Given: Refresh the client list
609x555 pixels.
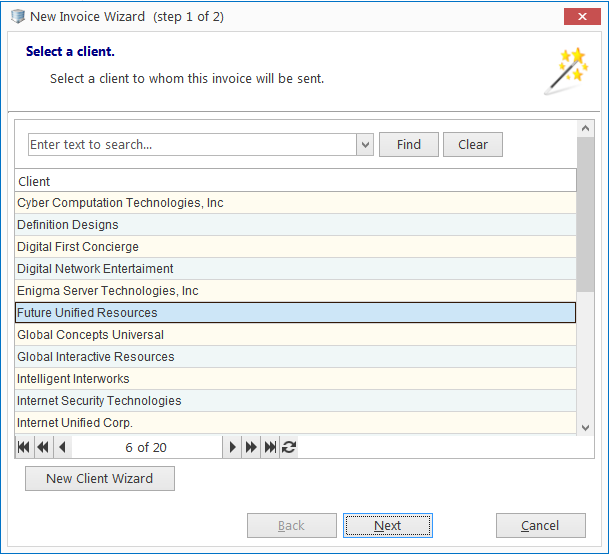Looking at the screenshot, I should pos(289,447).
